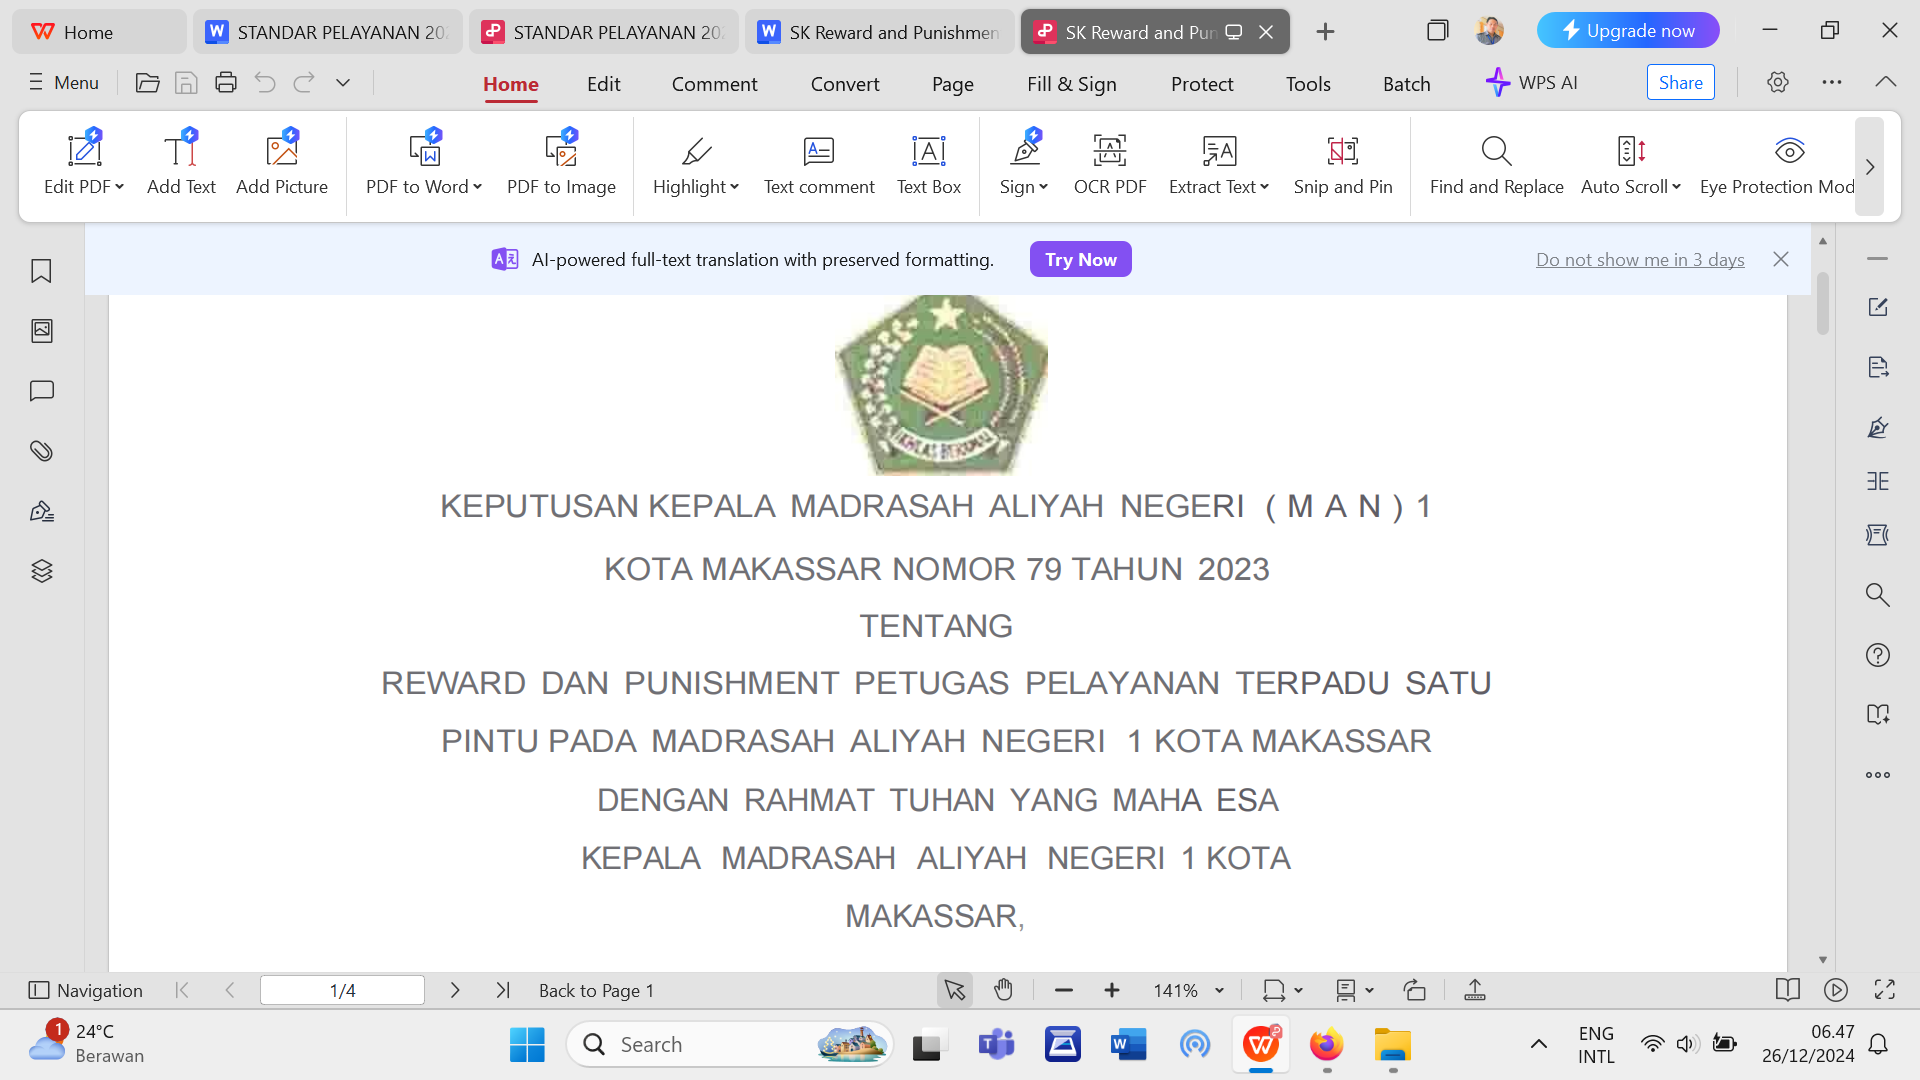Image resolution: width=1920 pixels, height=1080 pixels.
Task: Open WPS AI
Action: (1532, 83)
